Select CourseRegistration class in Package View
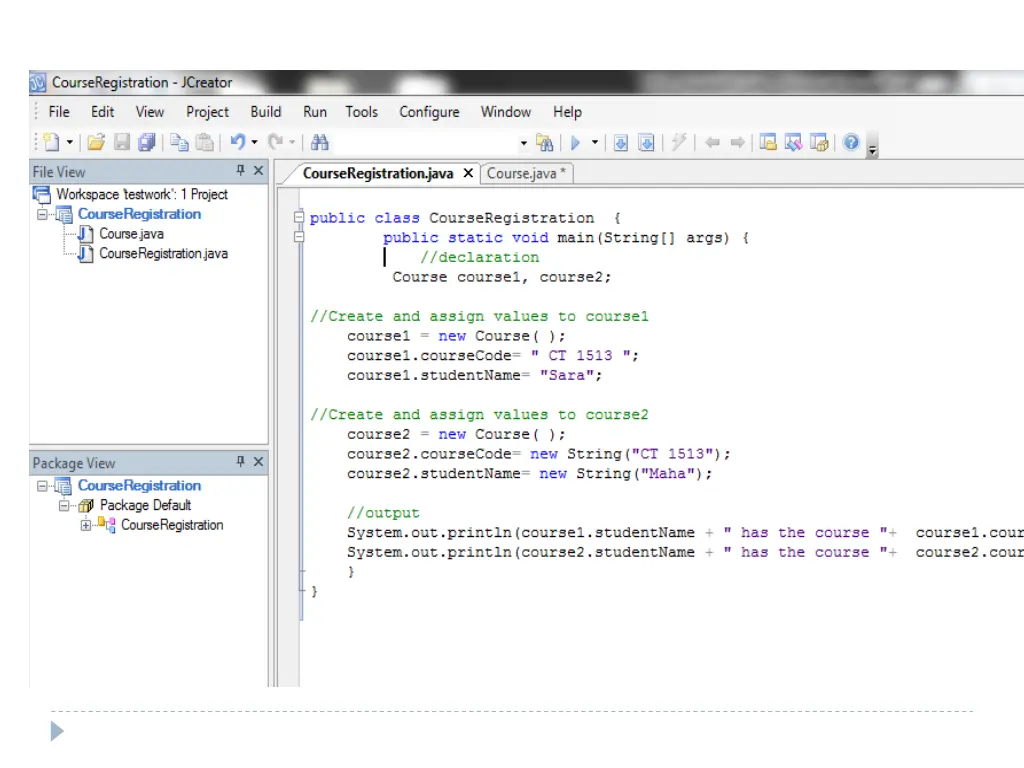1024x768 pixels. (x=172, y=525)
